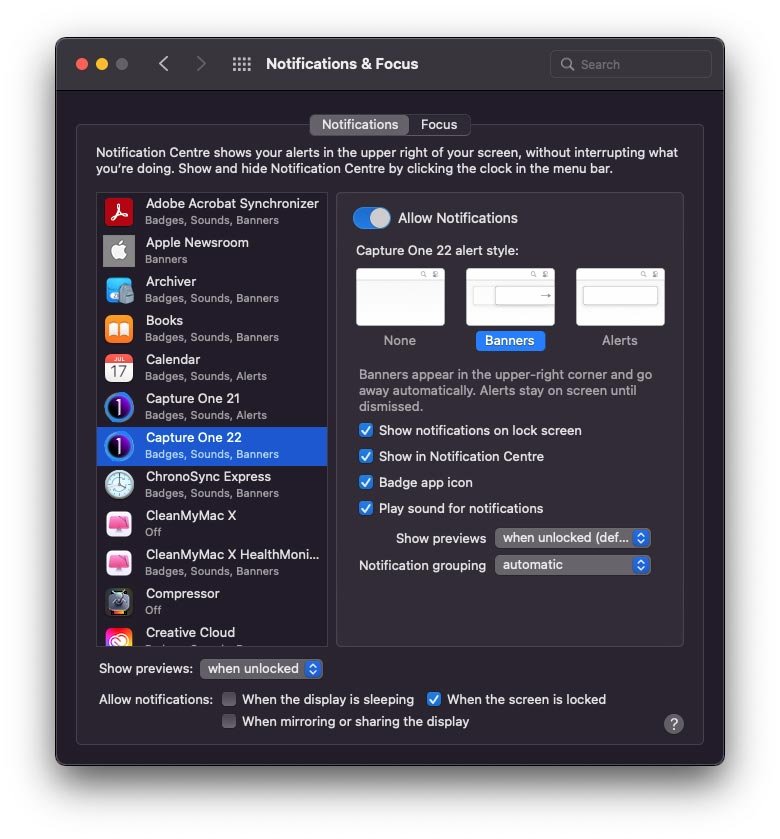The height and width of the screenshot is (839, 780).
Task: Click the Compressor app icon
Action: [x=119, y=602]
